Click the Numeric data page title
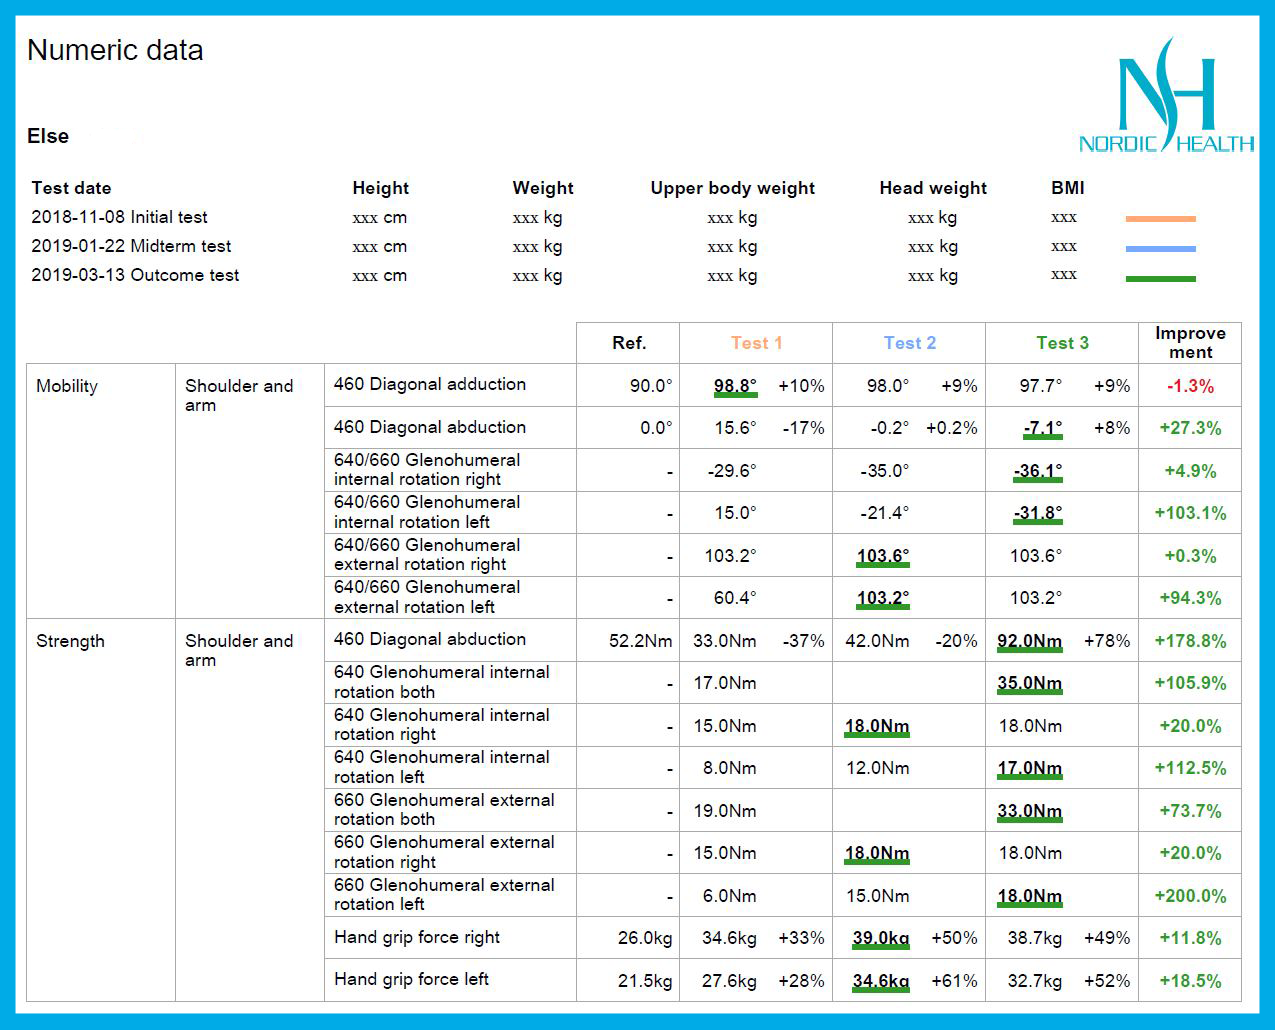The height and width of the screenshot is (1030, 1275). 115,50
